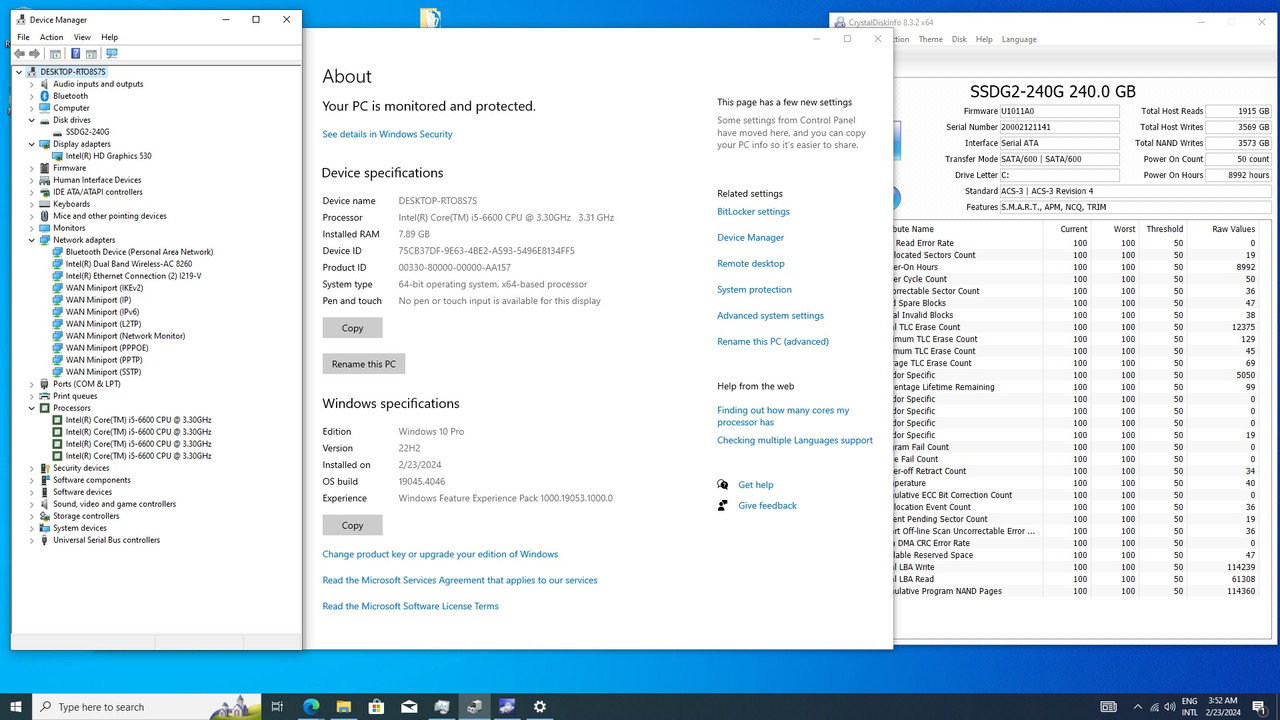Image resolution: width=1280 pixels, height=720 pixels.
Task: Collapse the Display adapters node
Action: coord(32,144)
